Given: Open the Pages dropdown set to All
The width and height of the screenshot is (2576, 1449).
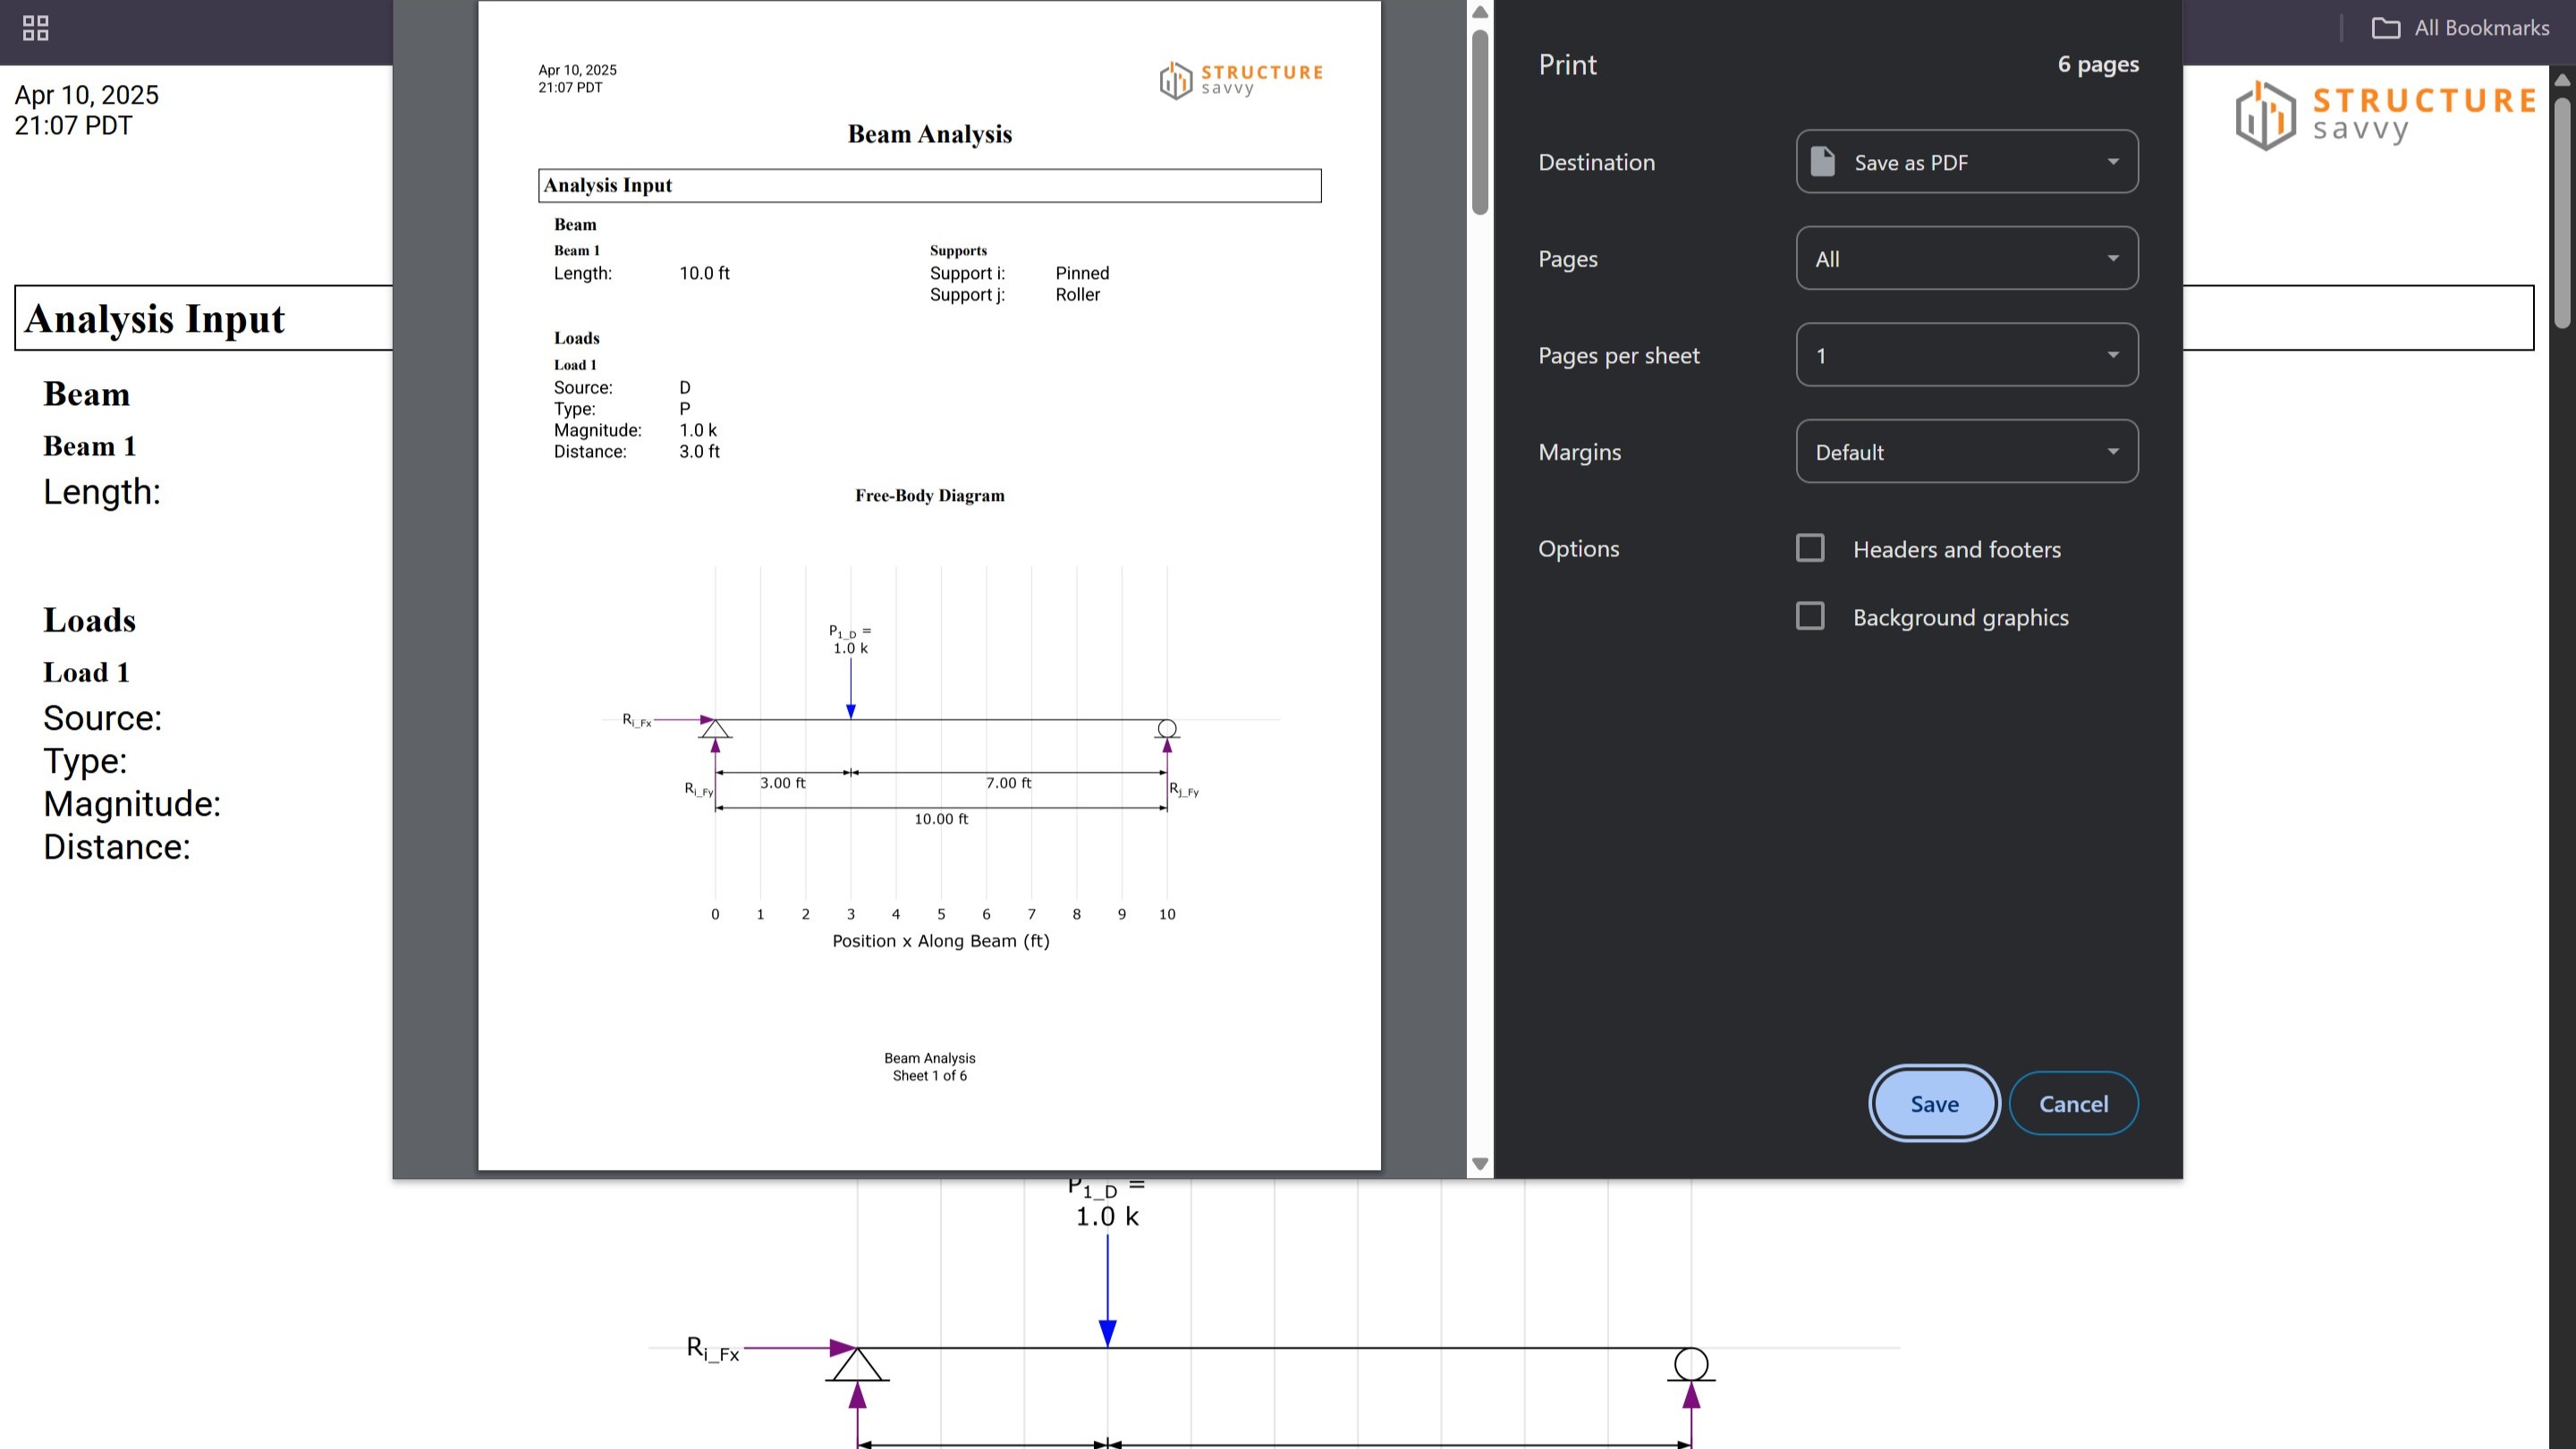Looking at the screenshot, I should tap(1967, 258).
